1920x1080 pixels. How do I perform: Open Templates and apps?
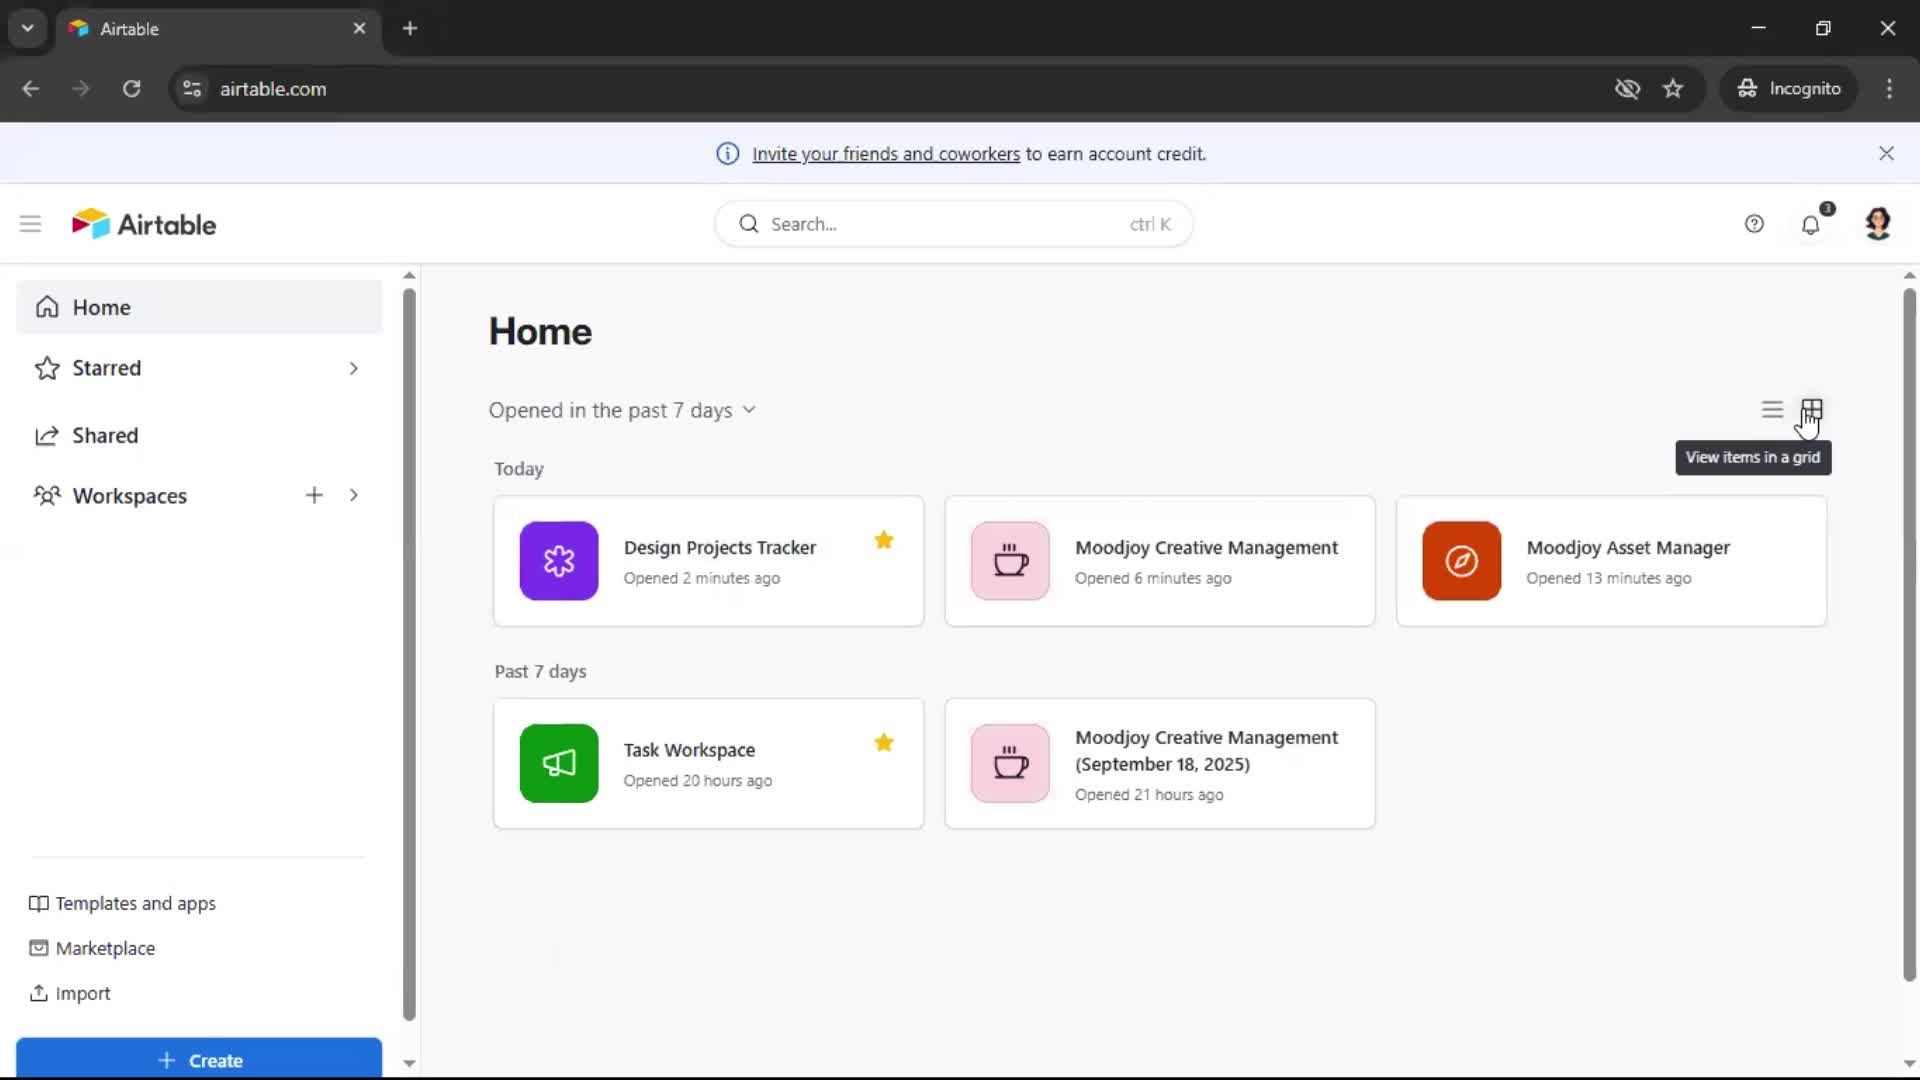pyautogui.click(x=123, y=903)
